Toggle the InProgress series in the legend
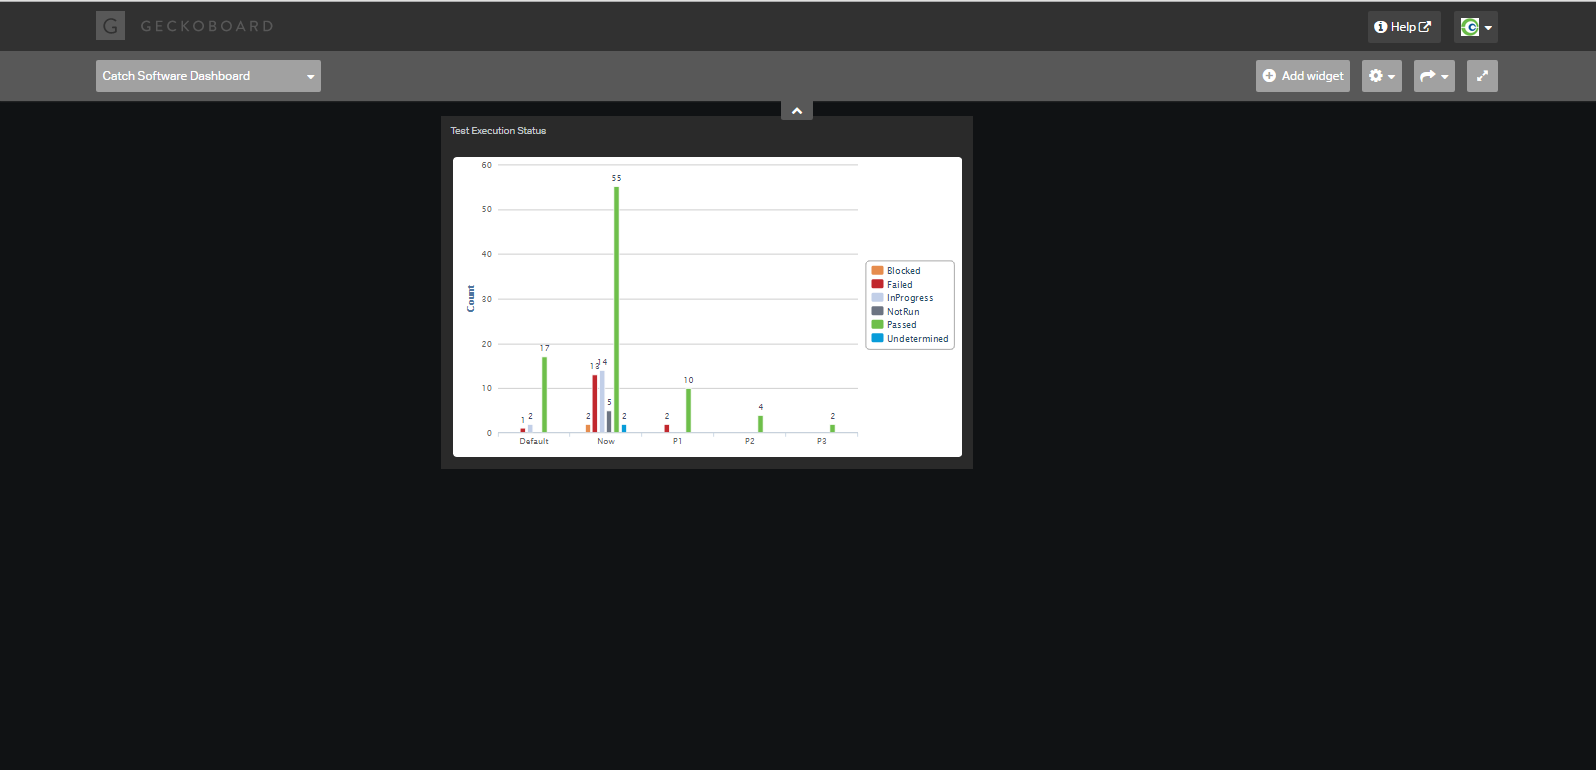 click(909, 298)
